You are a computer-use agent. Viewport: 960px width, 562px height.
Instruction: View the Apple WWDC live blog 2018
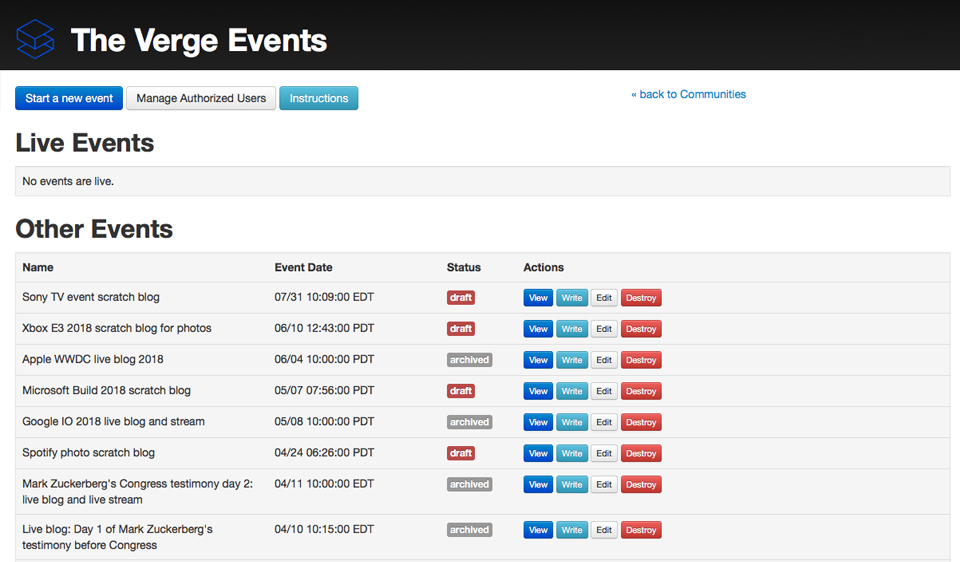coord(538,360)
